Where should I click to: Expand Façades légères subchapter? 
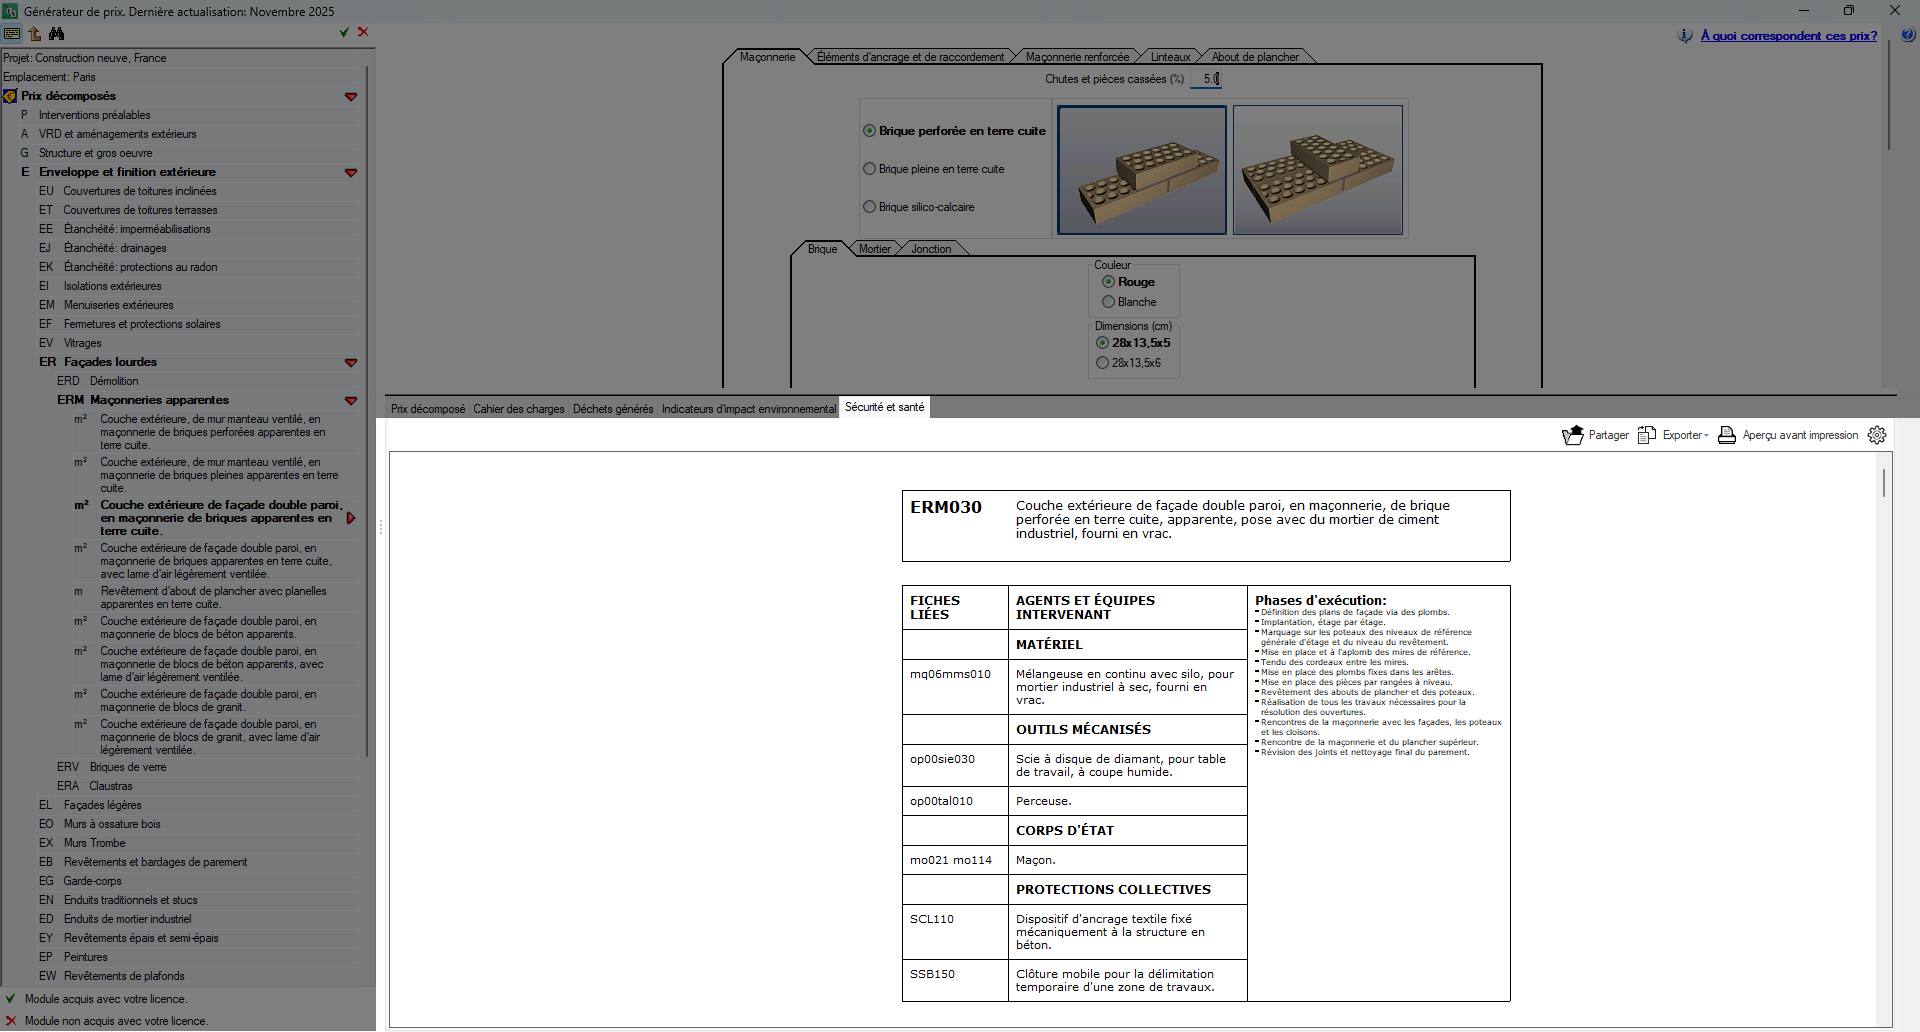(102, 805)
